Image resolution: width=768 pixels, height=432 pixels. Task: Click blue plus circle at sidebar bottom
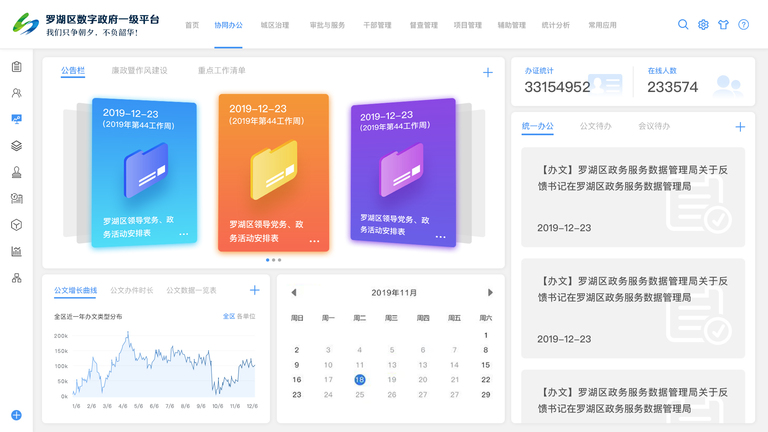[x=16, y=415]
